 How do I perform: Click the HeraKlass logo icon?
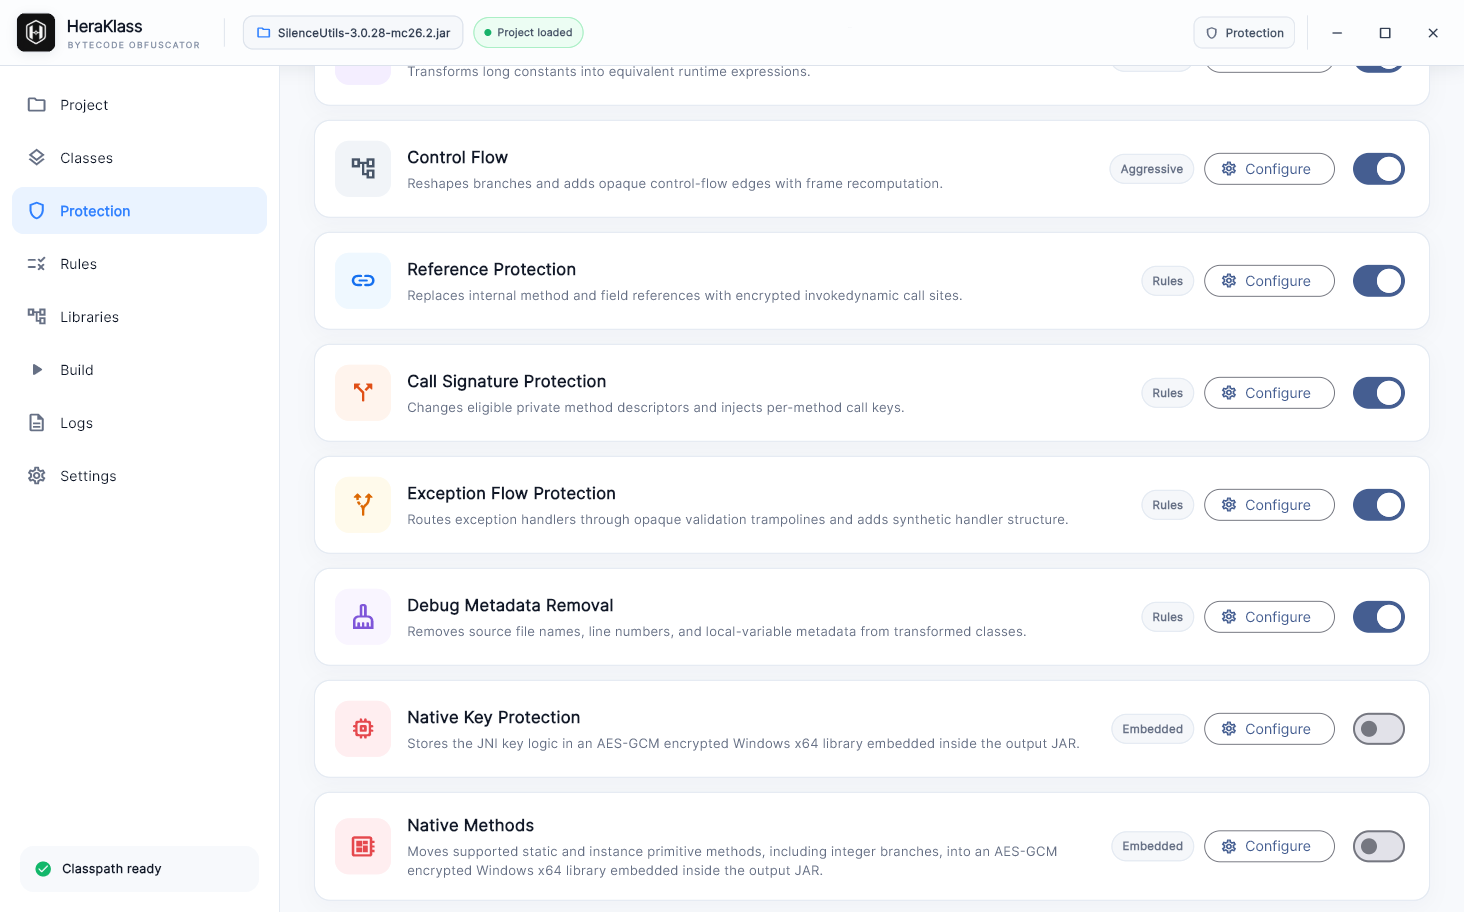click(36, 33)
